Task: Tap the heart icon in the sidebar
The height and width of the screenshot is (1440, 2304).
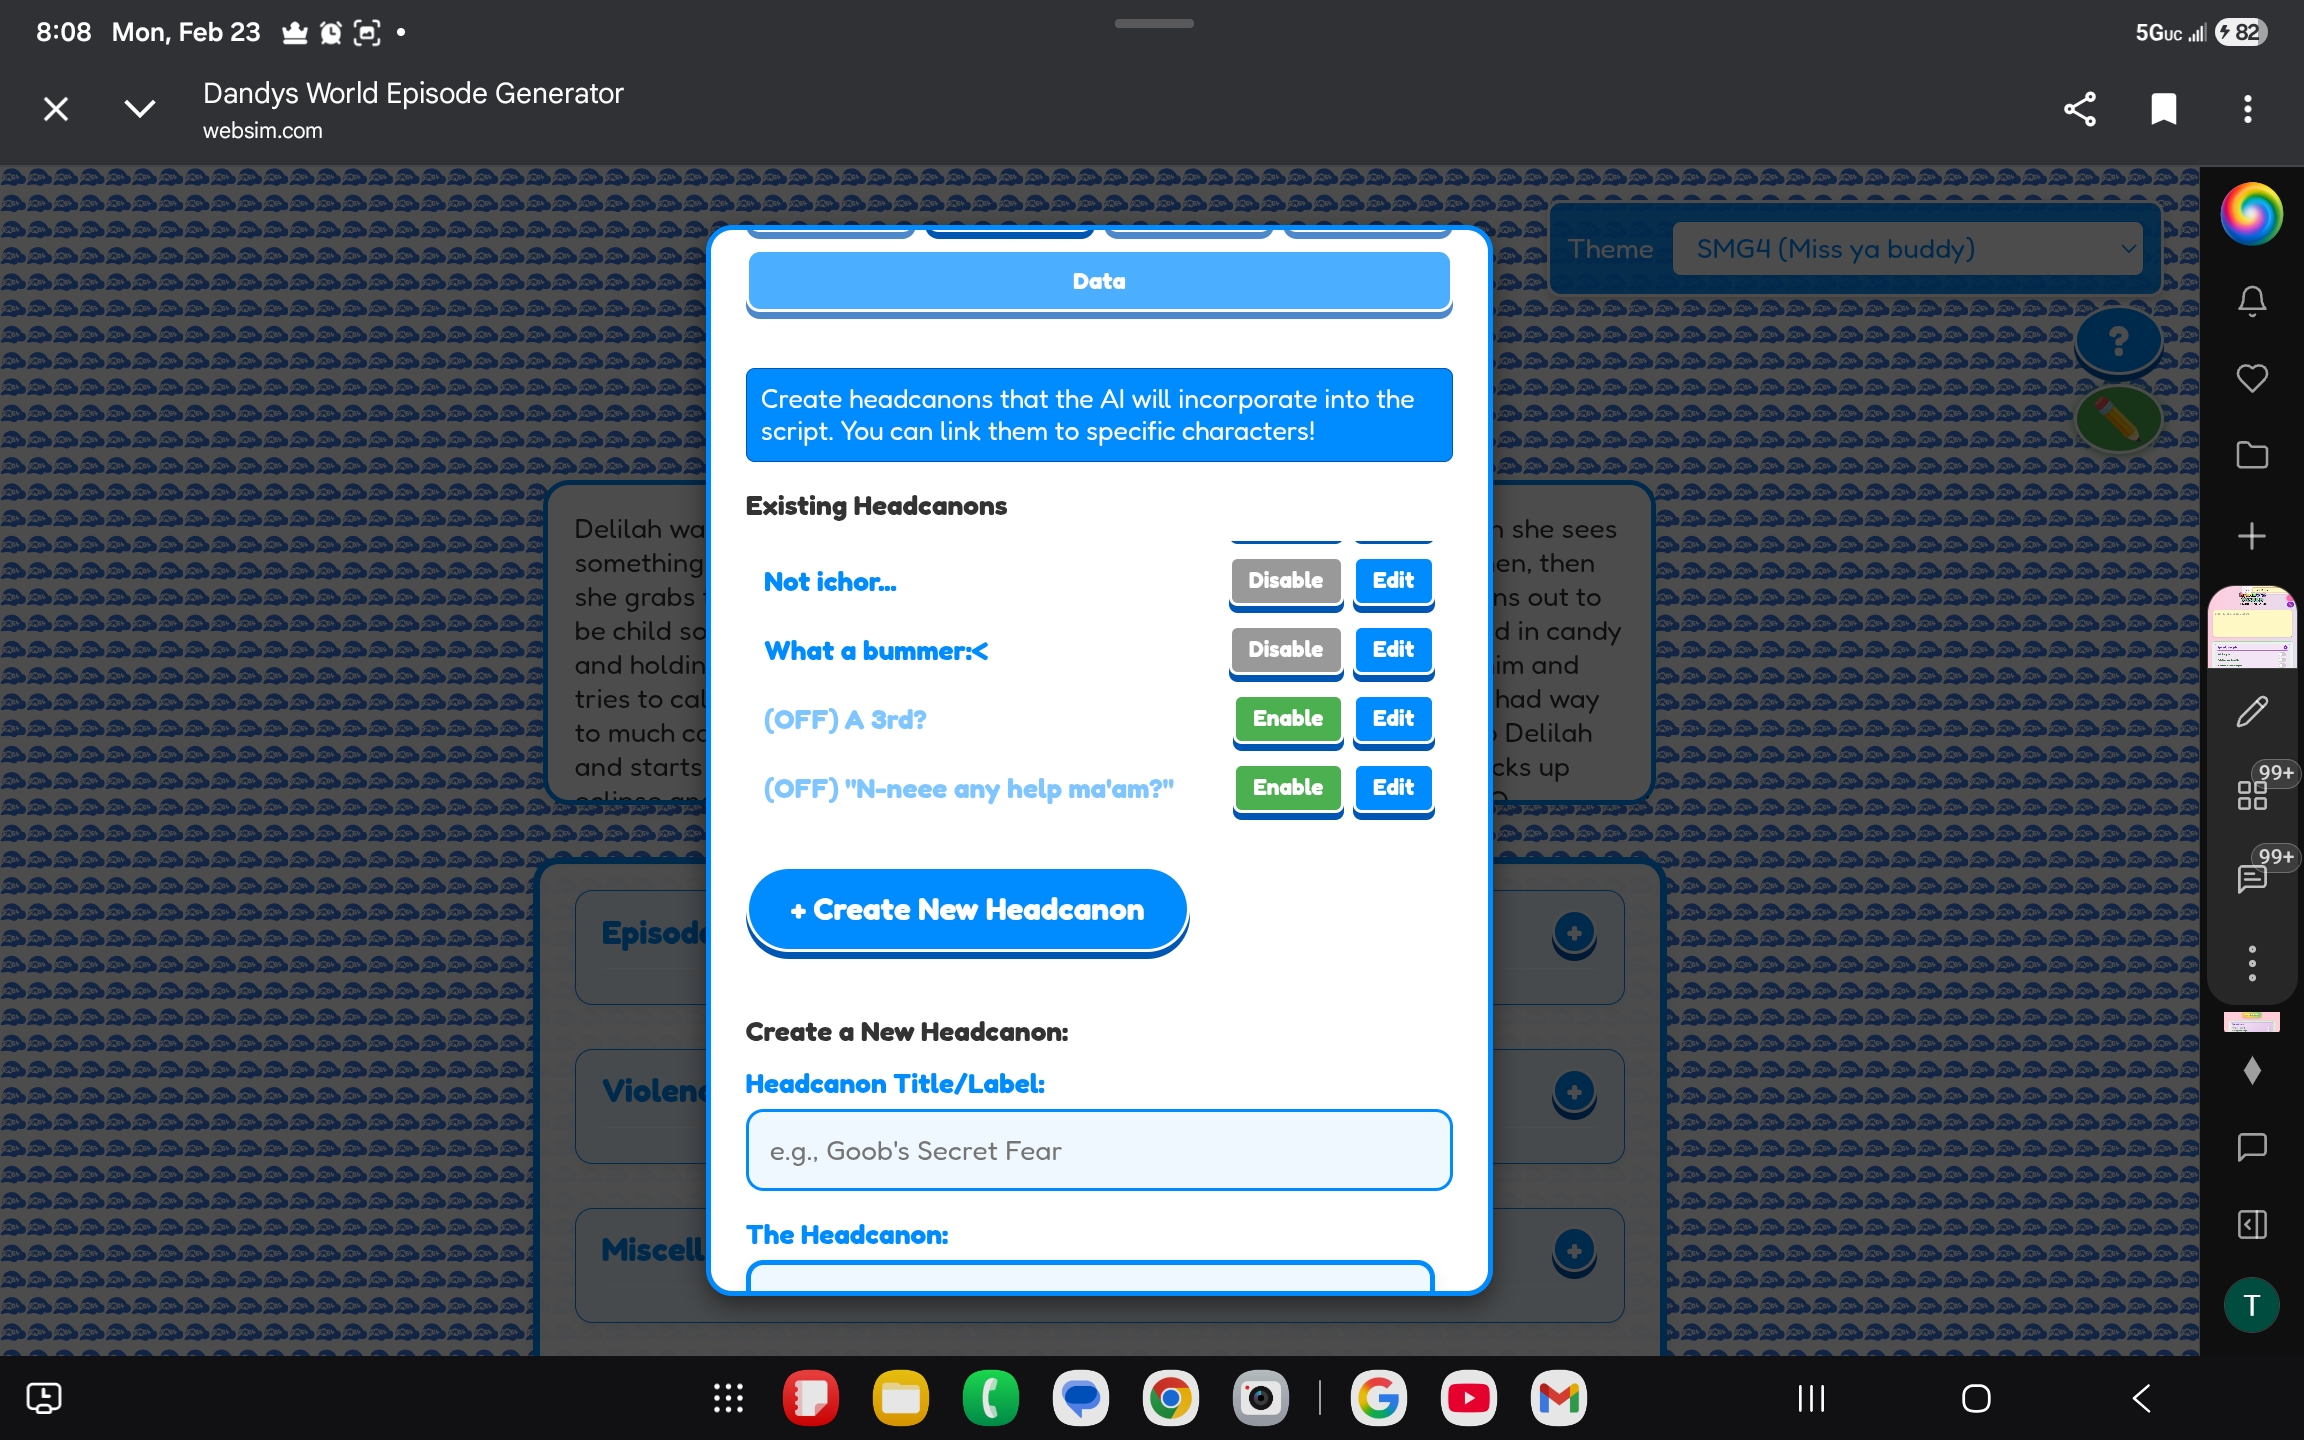Action: tap(2251, 378)
